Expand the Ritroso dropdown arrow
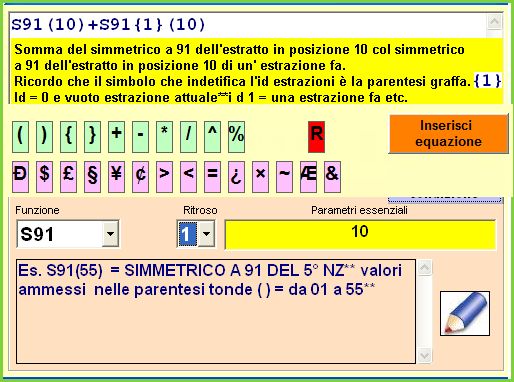 206,234
